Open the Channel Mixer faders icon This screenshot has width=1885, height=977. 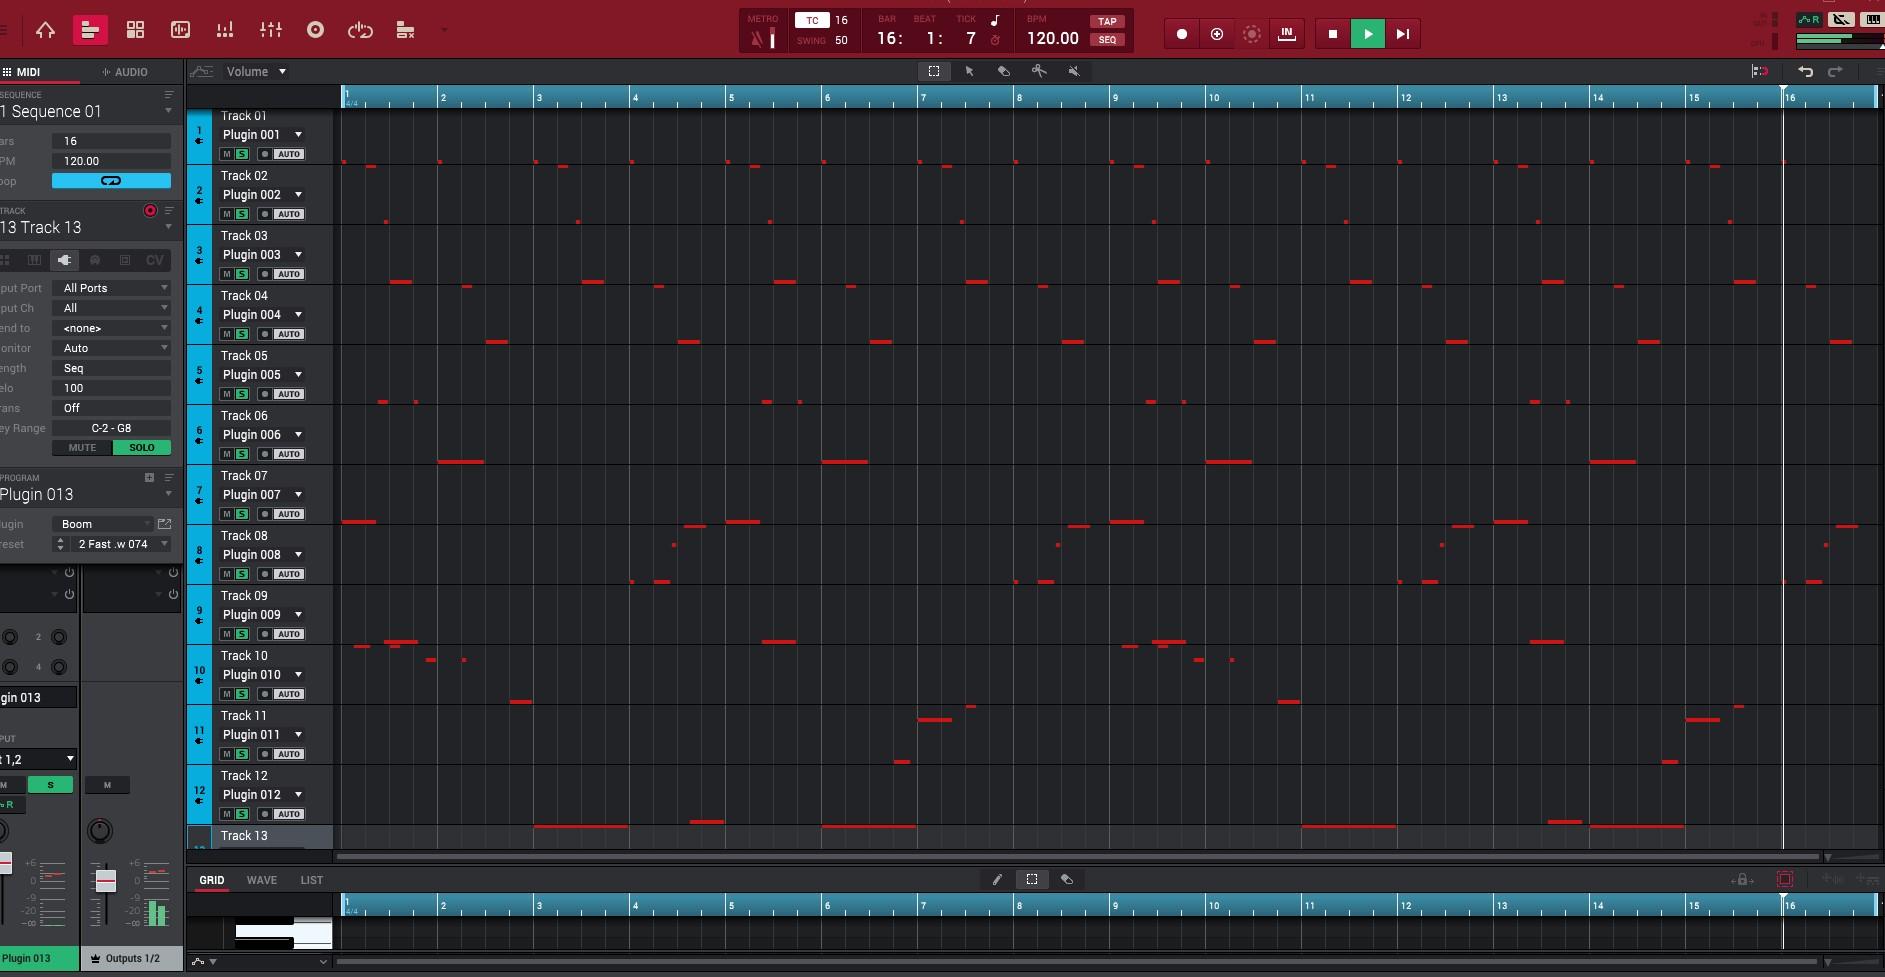[x=270, y=30]
